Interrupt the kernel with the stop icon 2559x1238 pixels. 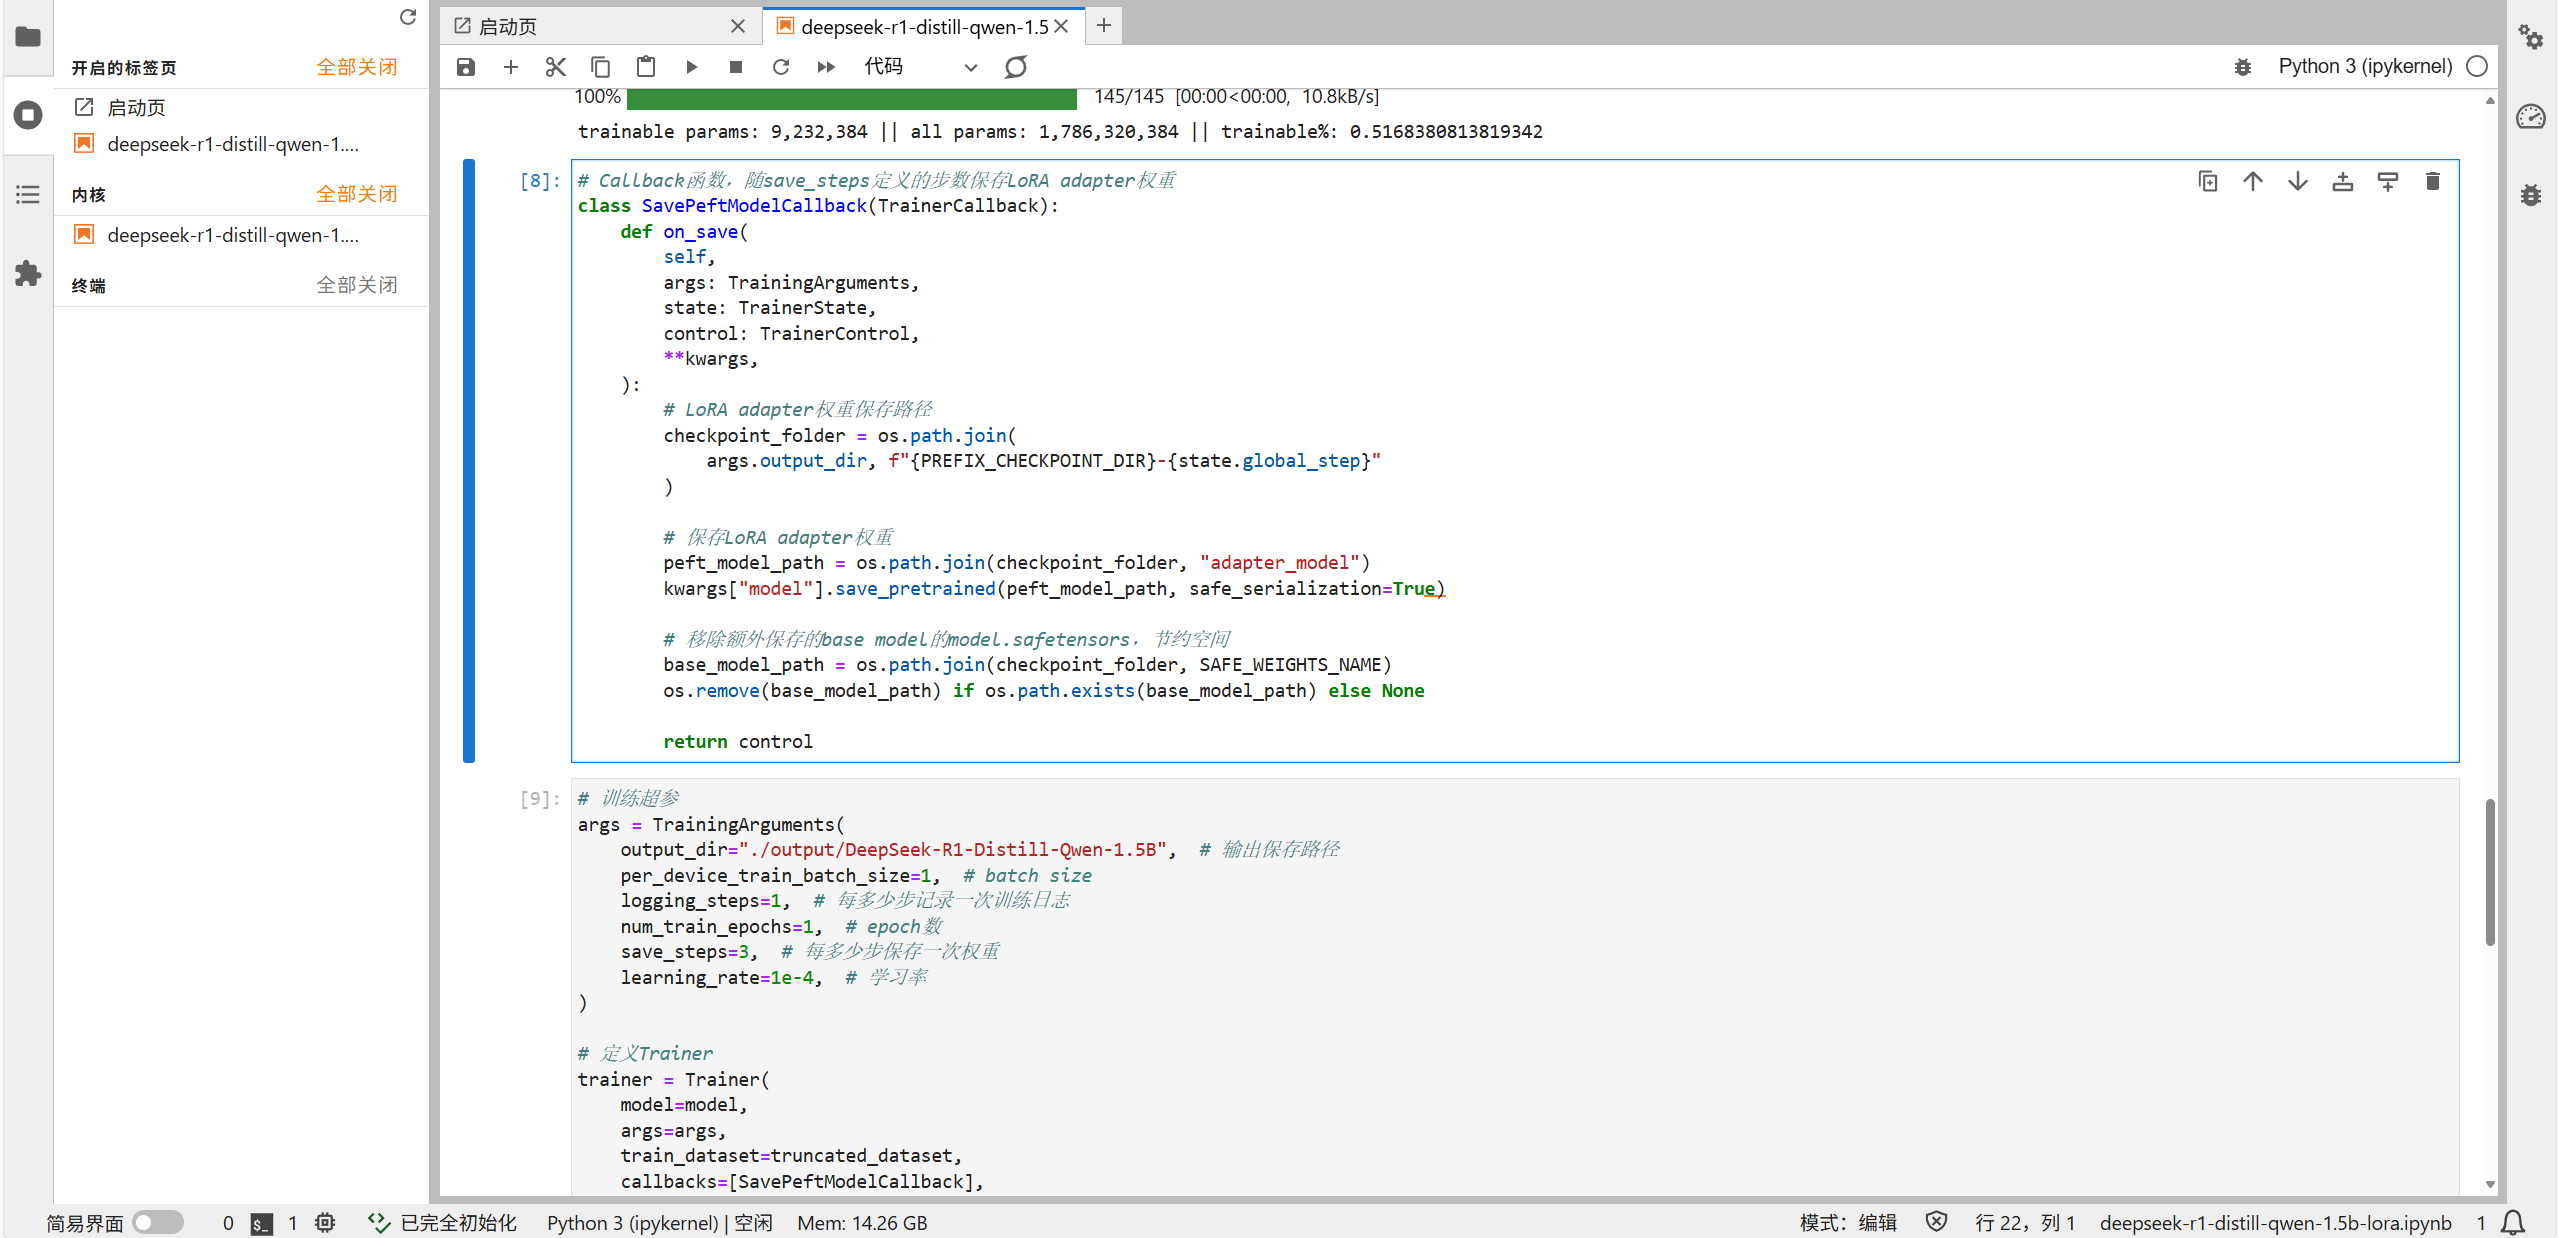tap(736, 67)
